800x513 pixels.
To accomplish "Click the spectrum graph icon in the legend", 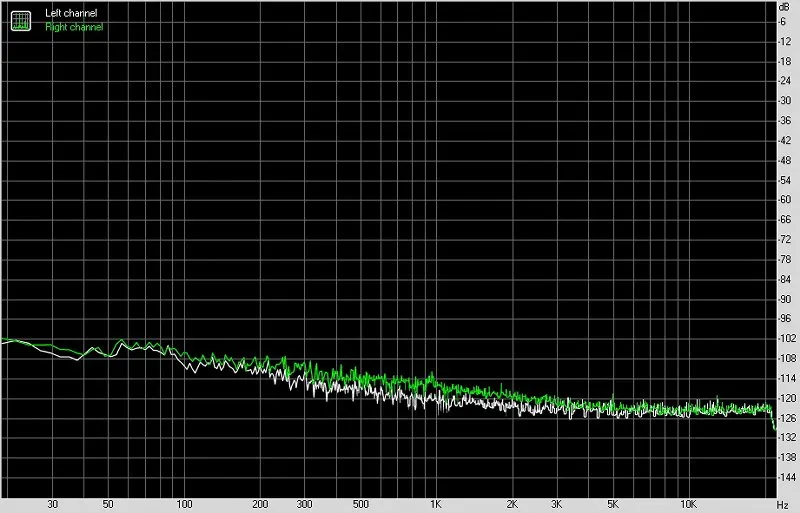I will (21, 21).
